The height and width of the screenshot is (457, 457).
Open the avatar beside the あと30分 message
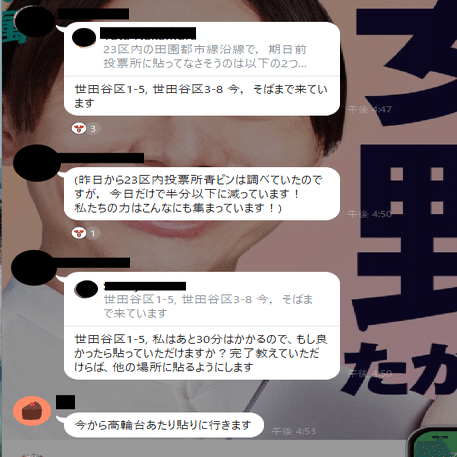tap(35, 267)
